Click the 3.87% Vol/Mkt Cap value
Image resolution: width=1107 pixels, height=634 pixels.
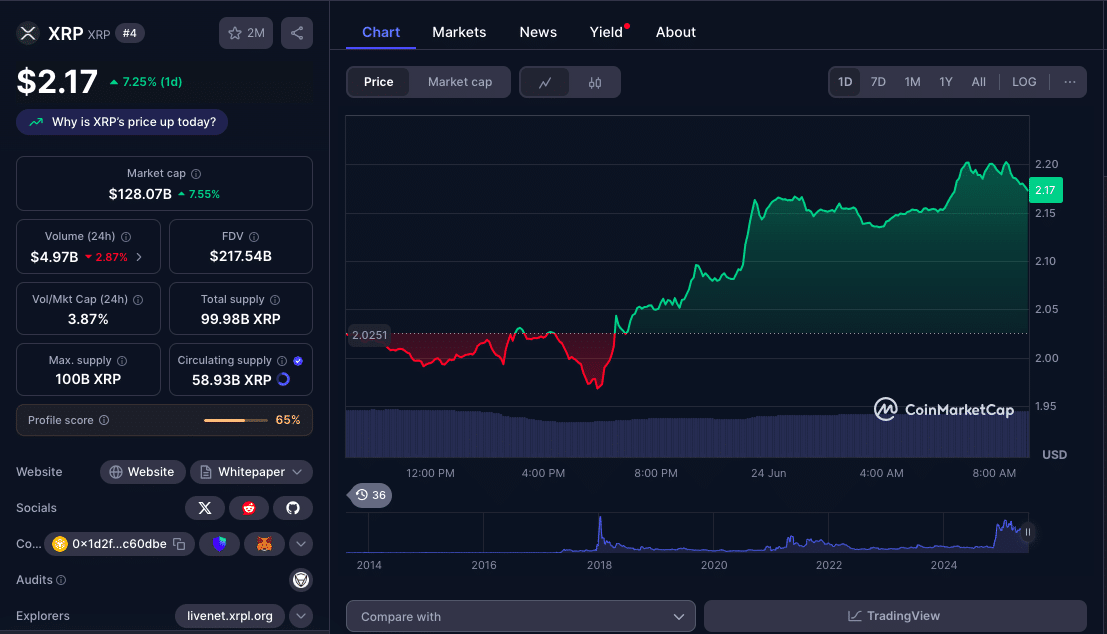(88, 319)
